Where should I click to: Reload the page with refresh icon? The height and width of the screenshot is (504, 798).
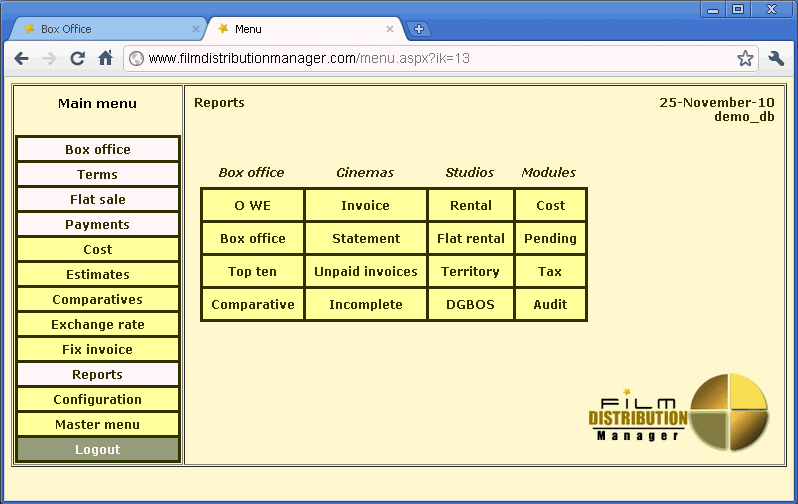pyautogui.click(x=77, y=59)
